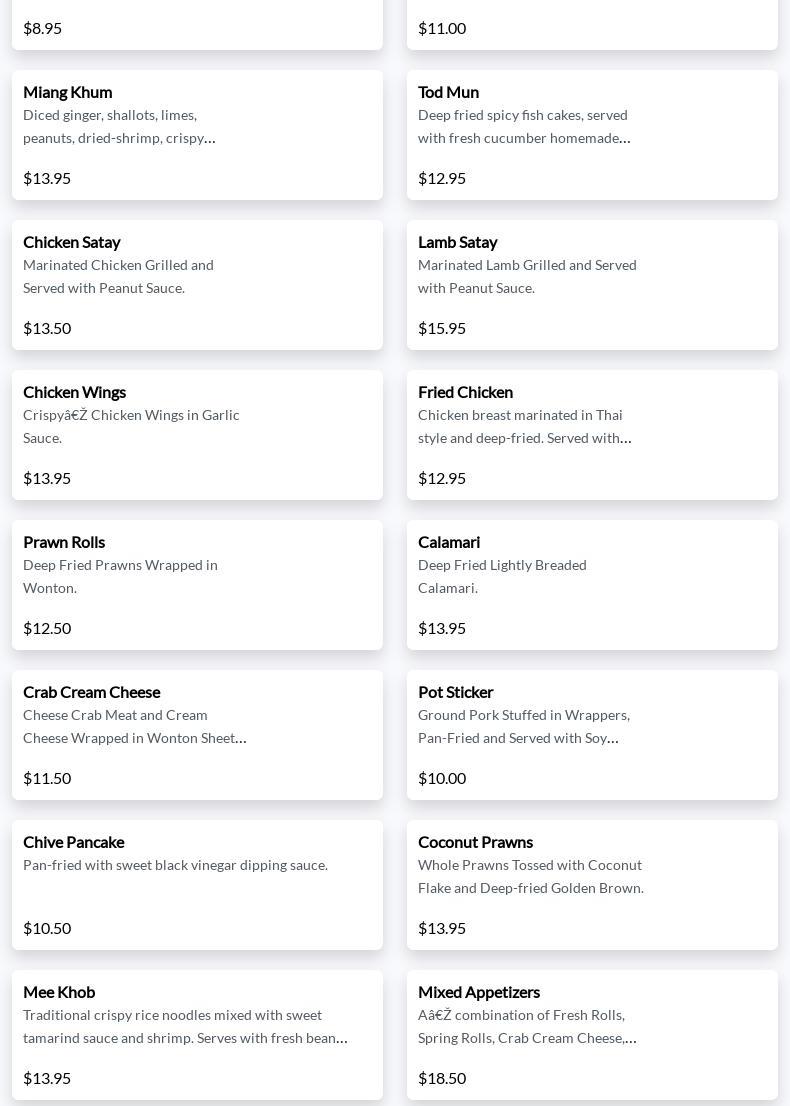Viewport: 790px width, 1106px height.
Task: Pick the Prawn Rolls item
Action: (x=198, y=585)
